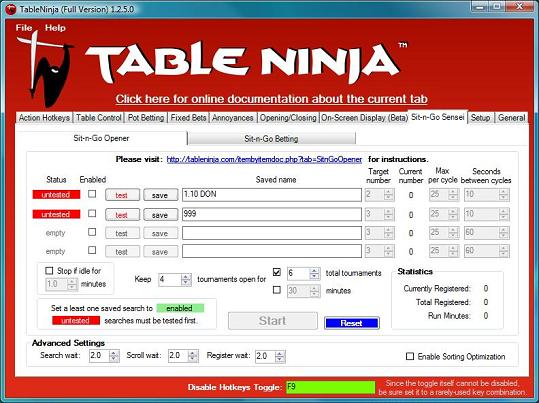Click the save button for 1.10 DON
The width and height of the screenshot is (539, 403).
[160, 195]
